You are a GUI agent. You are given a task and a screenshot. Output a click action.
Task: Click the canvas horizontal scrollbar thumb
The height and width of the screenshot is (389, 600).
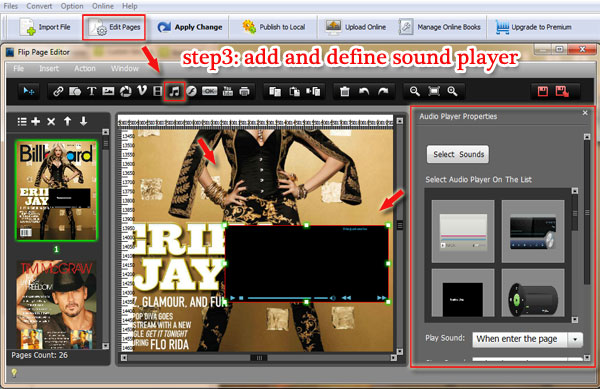tap(259, 358)
